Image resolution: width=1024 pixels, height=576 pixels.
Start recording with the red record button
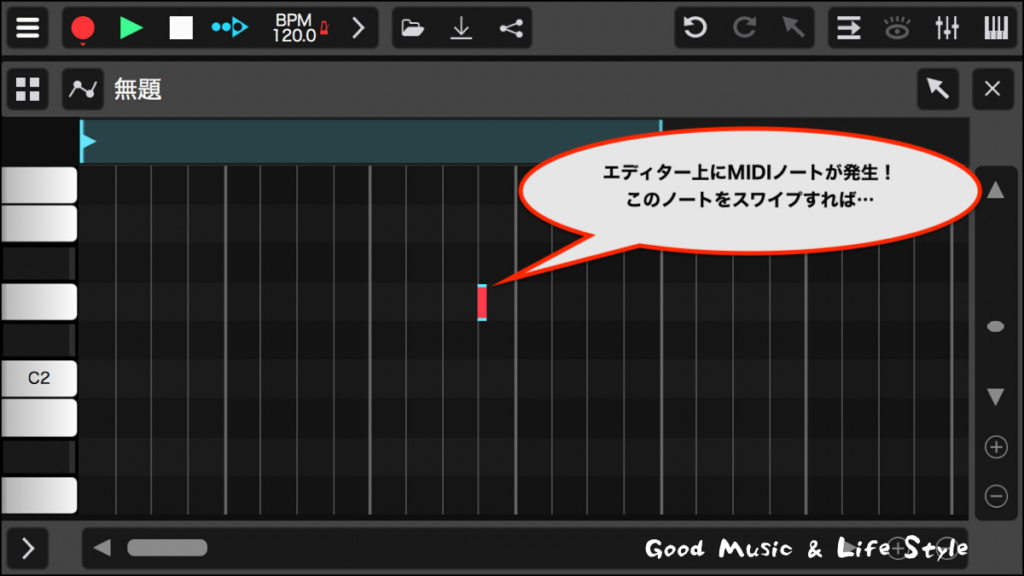click(83, 28)
